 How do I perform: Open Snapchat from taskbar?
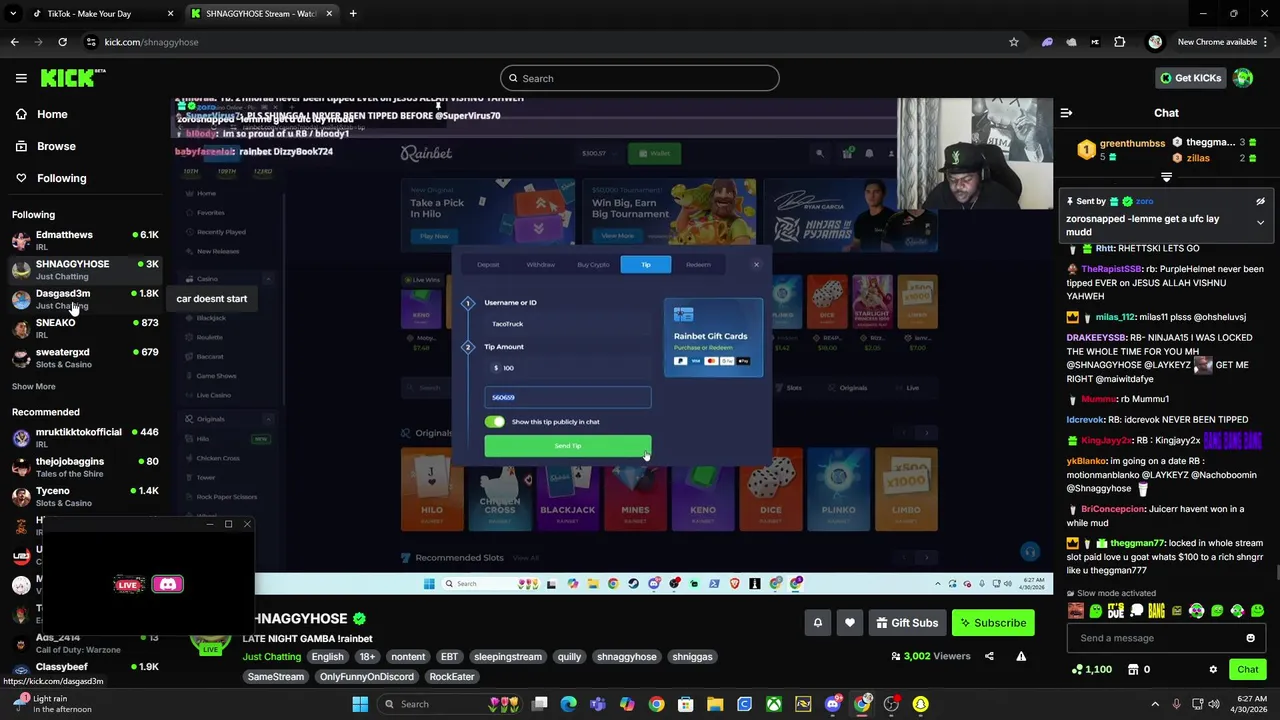(x=920, y=704)
